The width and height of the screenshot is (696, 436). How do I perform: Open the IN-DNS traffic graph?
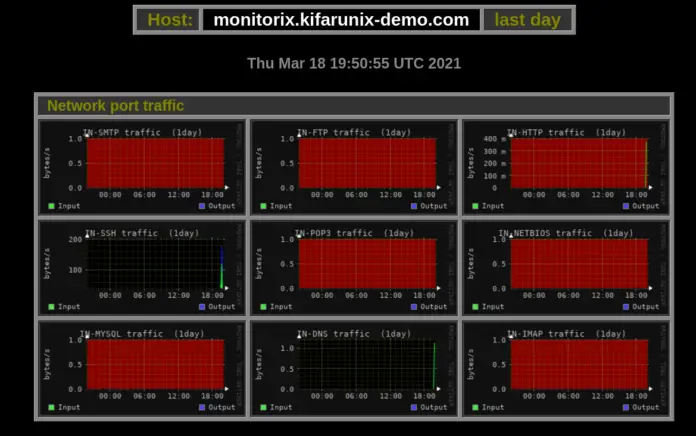(354, 366)
